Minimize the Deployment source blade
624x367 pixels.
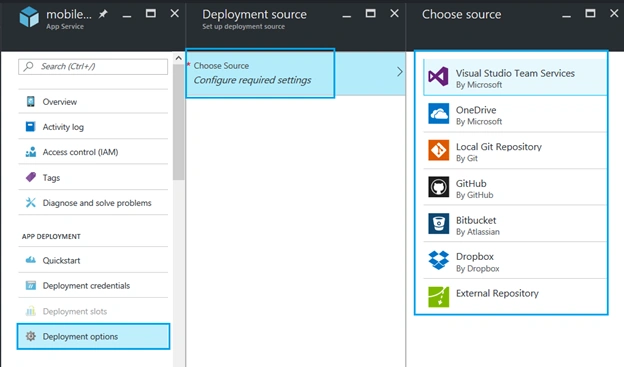(347, 16)
